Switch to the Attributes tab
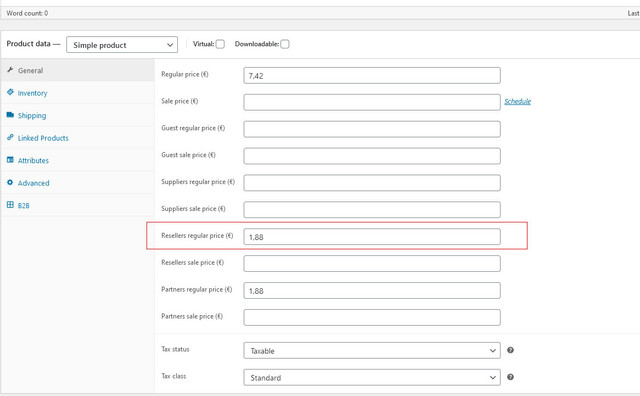This screenshot has width=640, height=396. coord(78,160)
